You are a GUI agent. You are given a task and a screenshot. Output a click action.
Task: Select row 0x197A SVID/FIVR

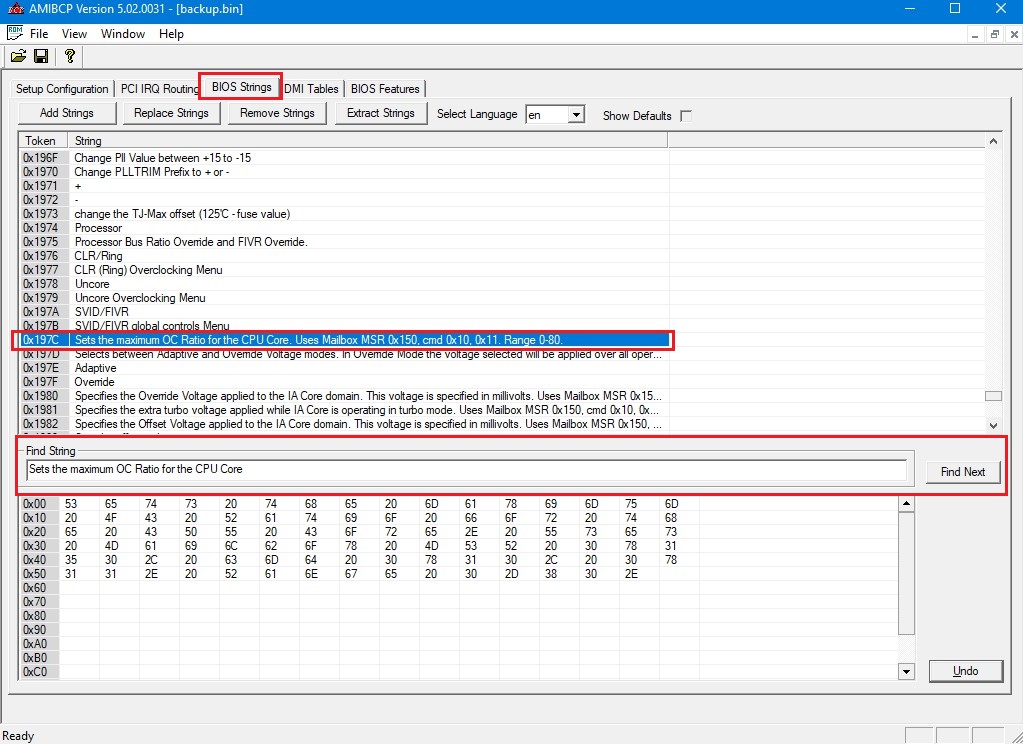tap(344, 312)
